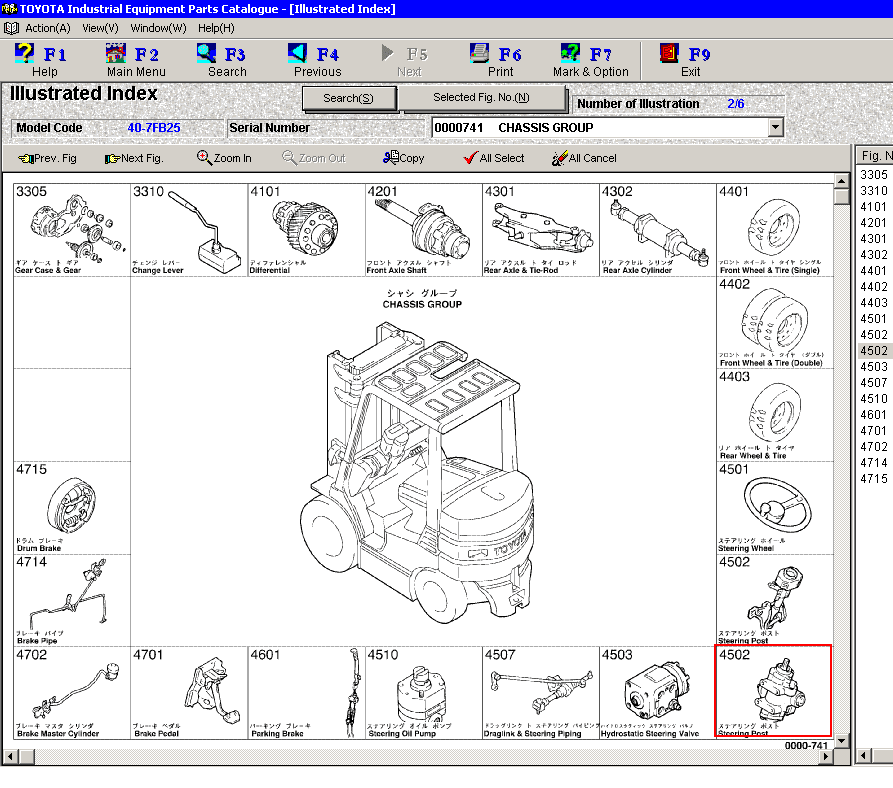This screenshot has height=788, width=893.
Task: Select 4503 Hydrostatic Steering Valve thumbnail
Action: coord(658,693)
